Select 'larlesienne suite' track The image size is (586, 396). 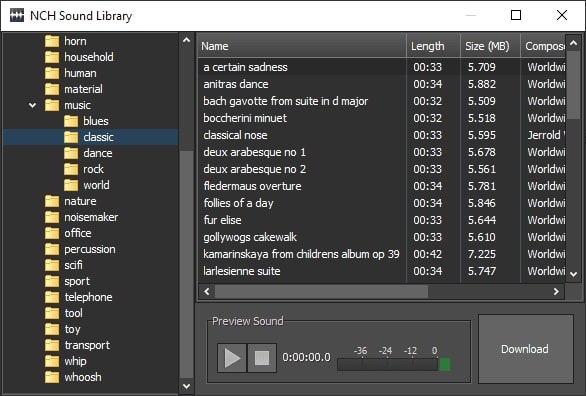[x=381, y=271]
